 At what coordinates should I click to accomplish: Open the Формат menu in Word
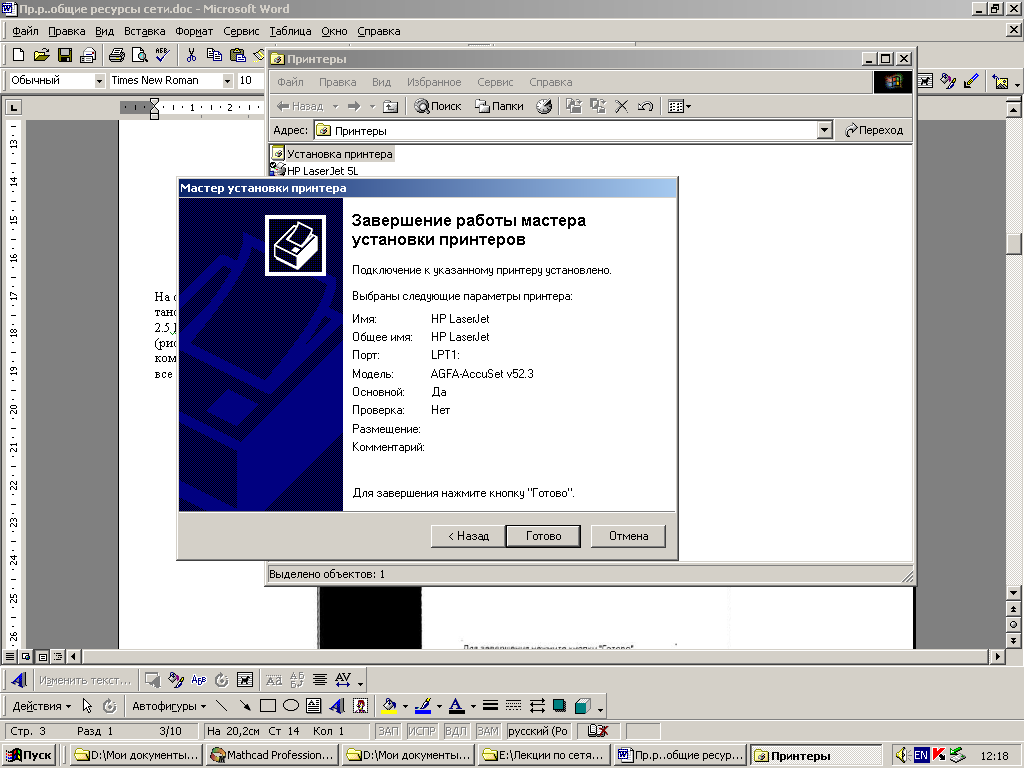(x=194, y=31)
